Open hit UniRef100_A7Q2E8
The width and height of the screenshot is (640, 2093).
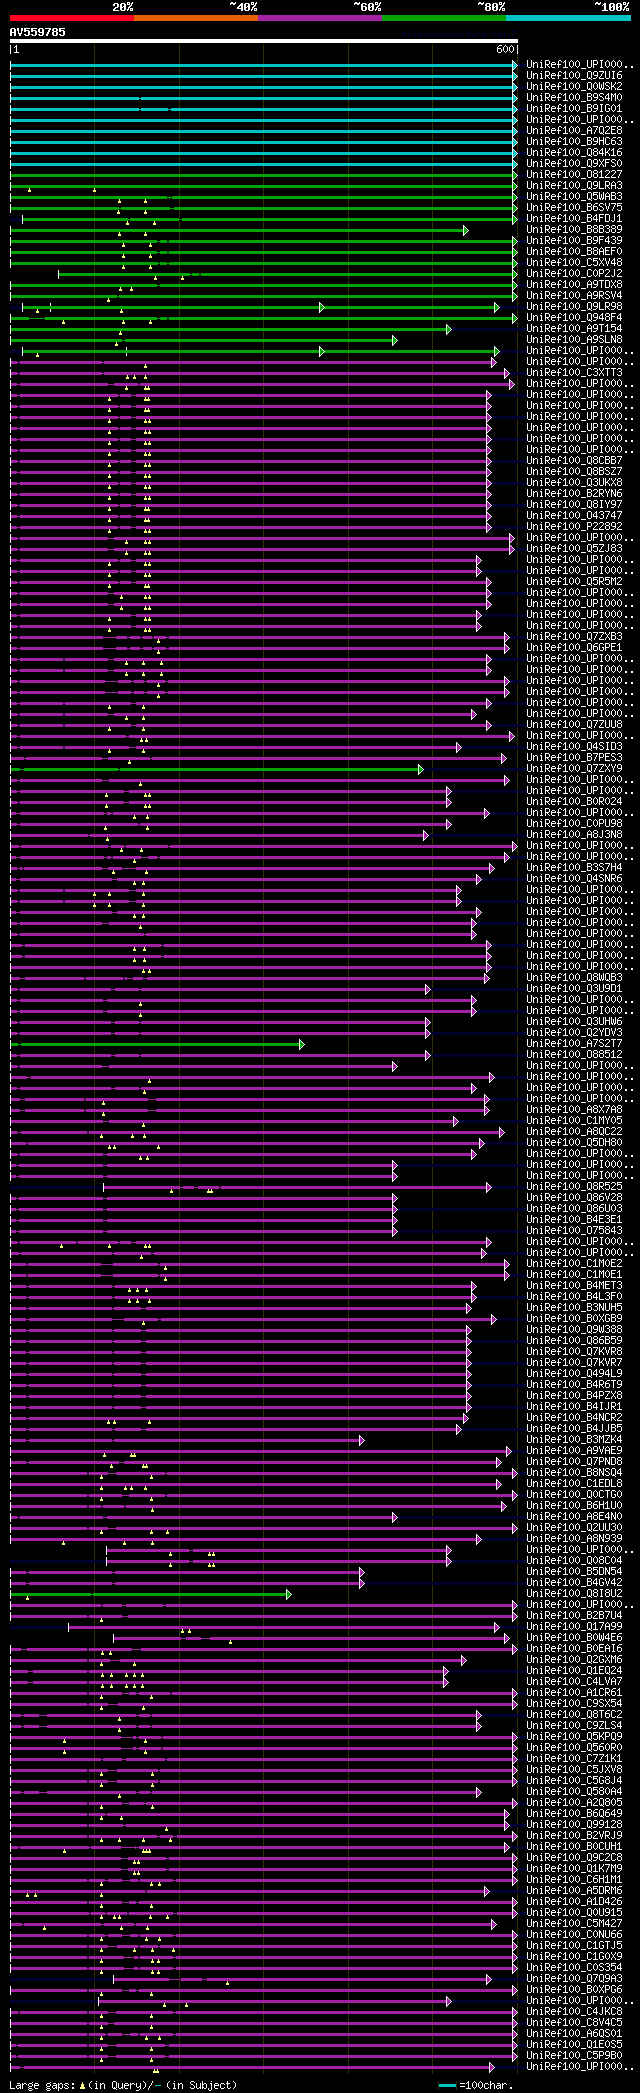(x=574, y=131)
